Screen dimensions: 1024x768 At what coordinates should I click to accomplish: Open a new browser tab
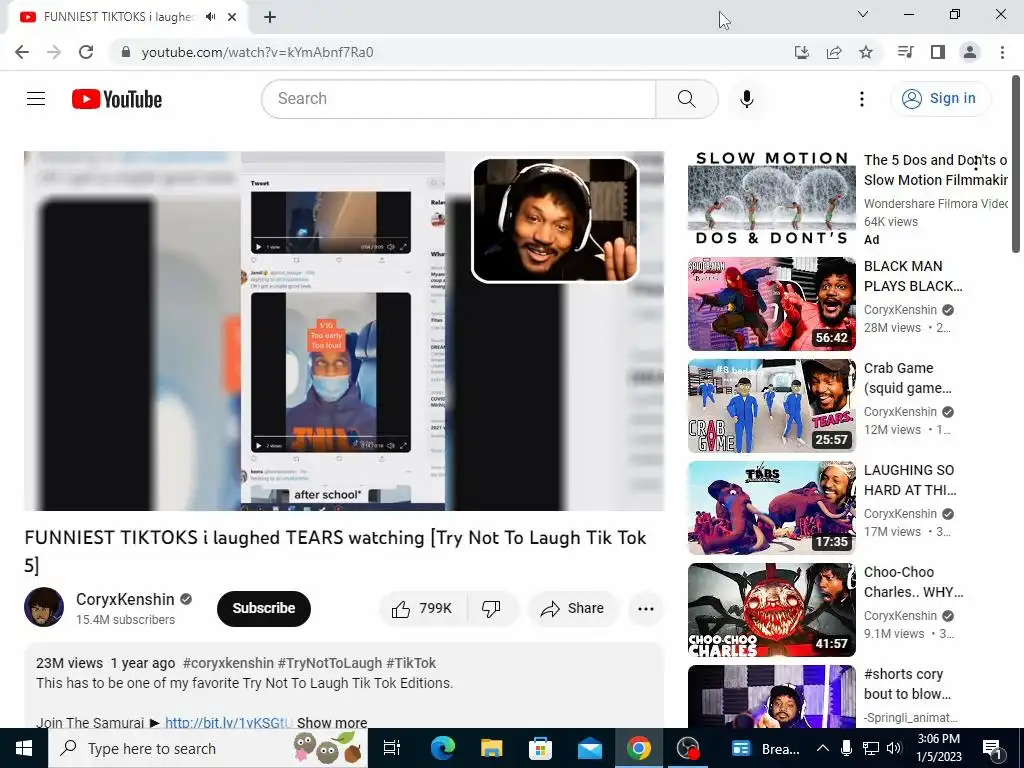click(270, 17)
